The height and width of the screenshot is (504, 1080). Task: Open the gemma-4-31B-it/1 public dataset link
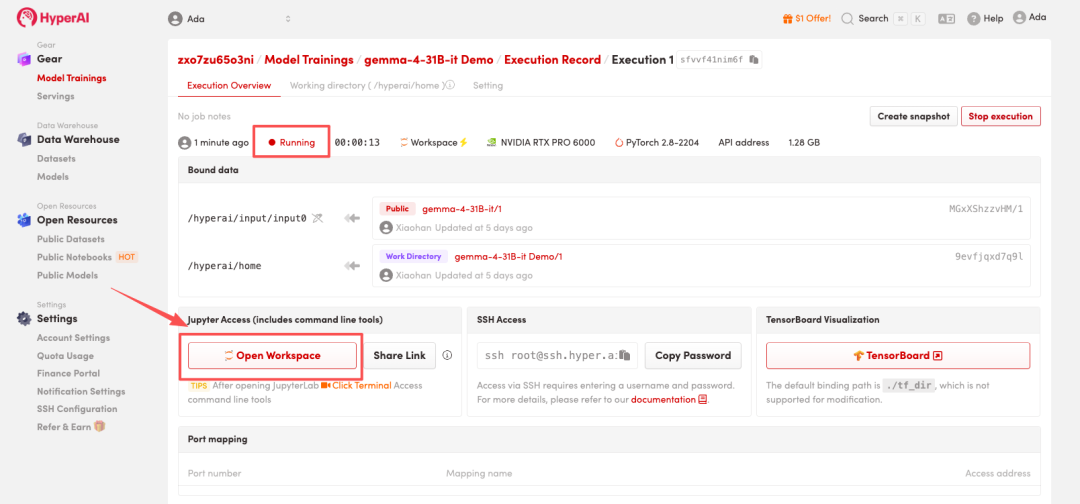coord(462,209)
